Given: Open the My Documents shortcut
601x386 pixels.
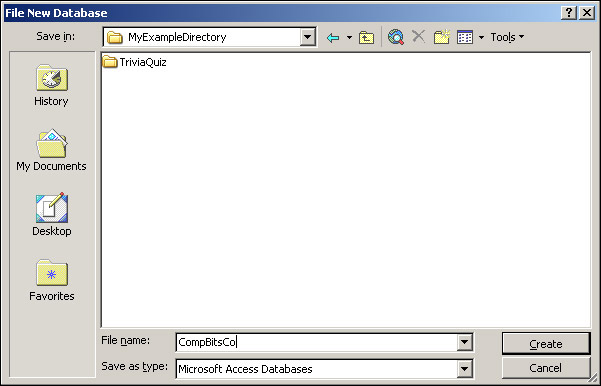Looking at the screenshot, I should pyautogui.click(x=51, y=150).
